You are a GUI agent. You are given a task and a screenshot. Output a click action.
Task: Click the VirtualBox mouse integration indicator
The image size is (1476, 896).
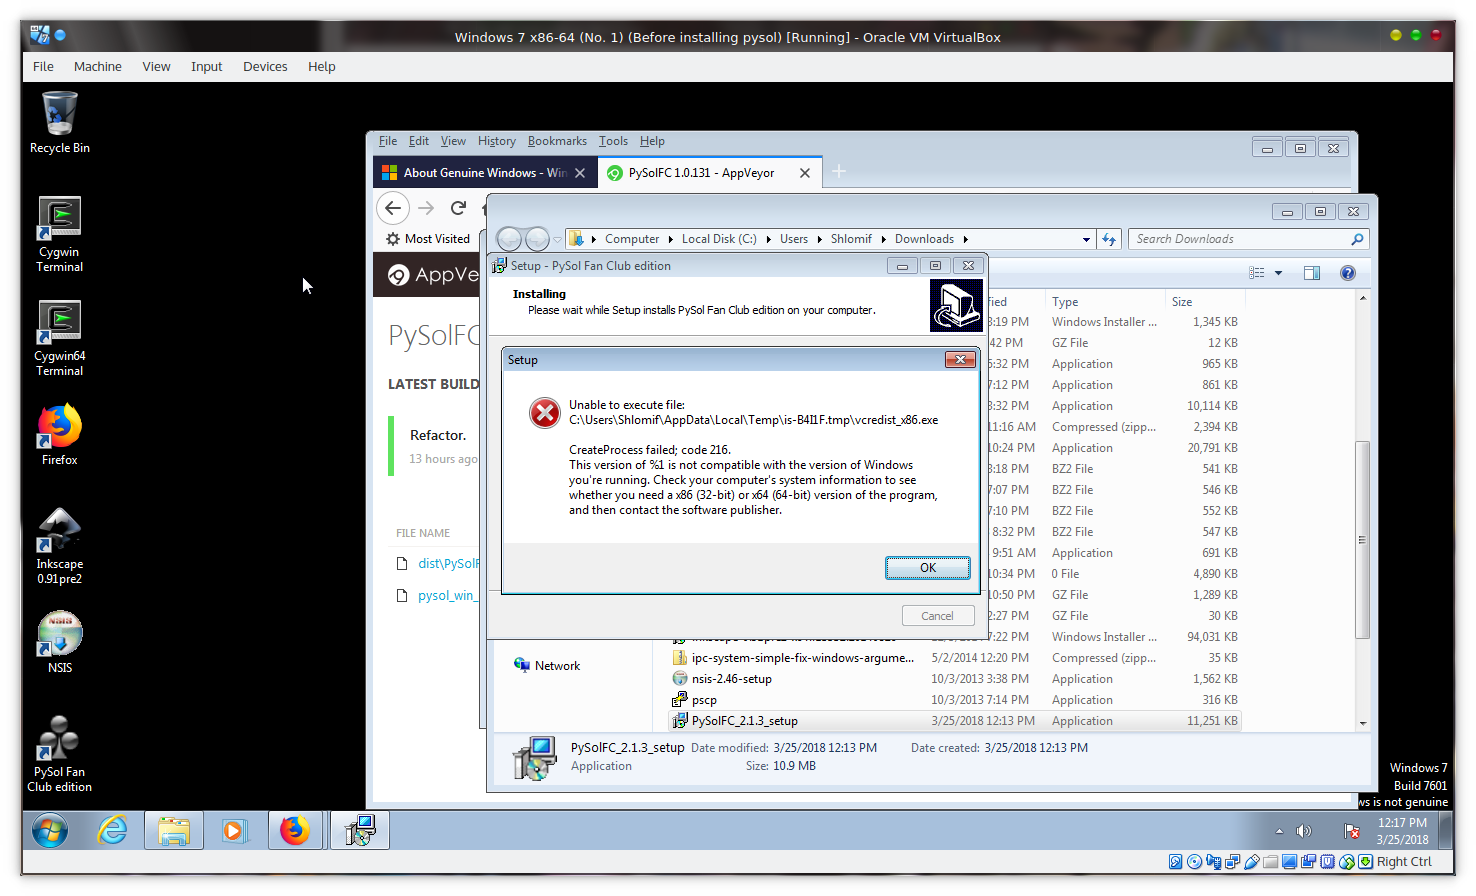[1347, 862]
